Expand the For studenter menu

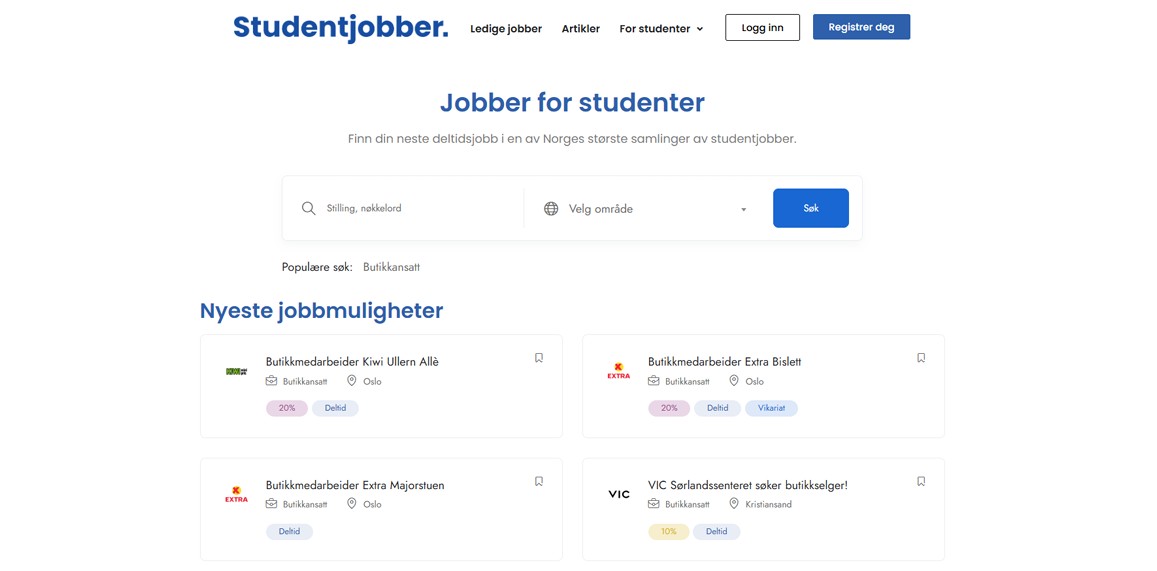tap(661, 29)
